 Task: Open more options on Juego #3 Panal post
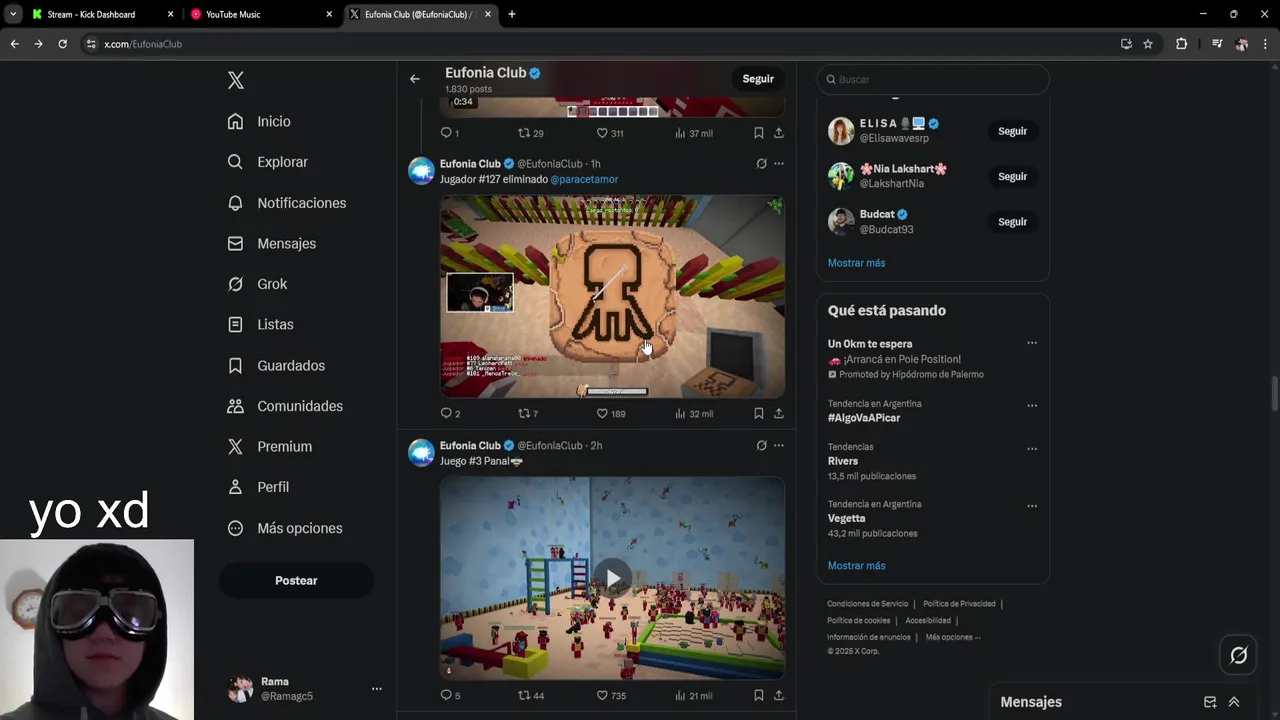779,446
